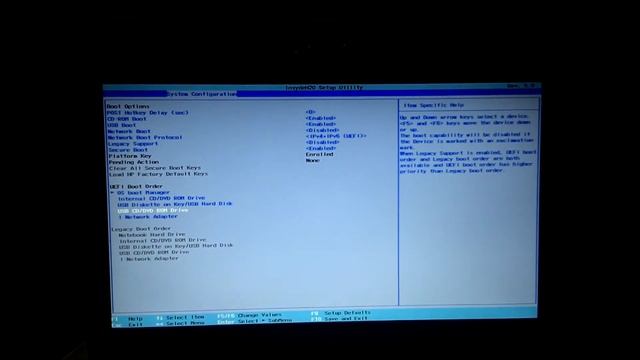The height and width of the screenshot is (360, 640).
Task: Toggle Legacy Support <Disabled> value
Action: click(322, 142)
